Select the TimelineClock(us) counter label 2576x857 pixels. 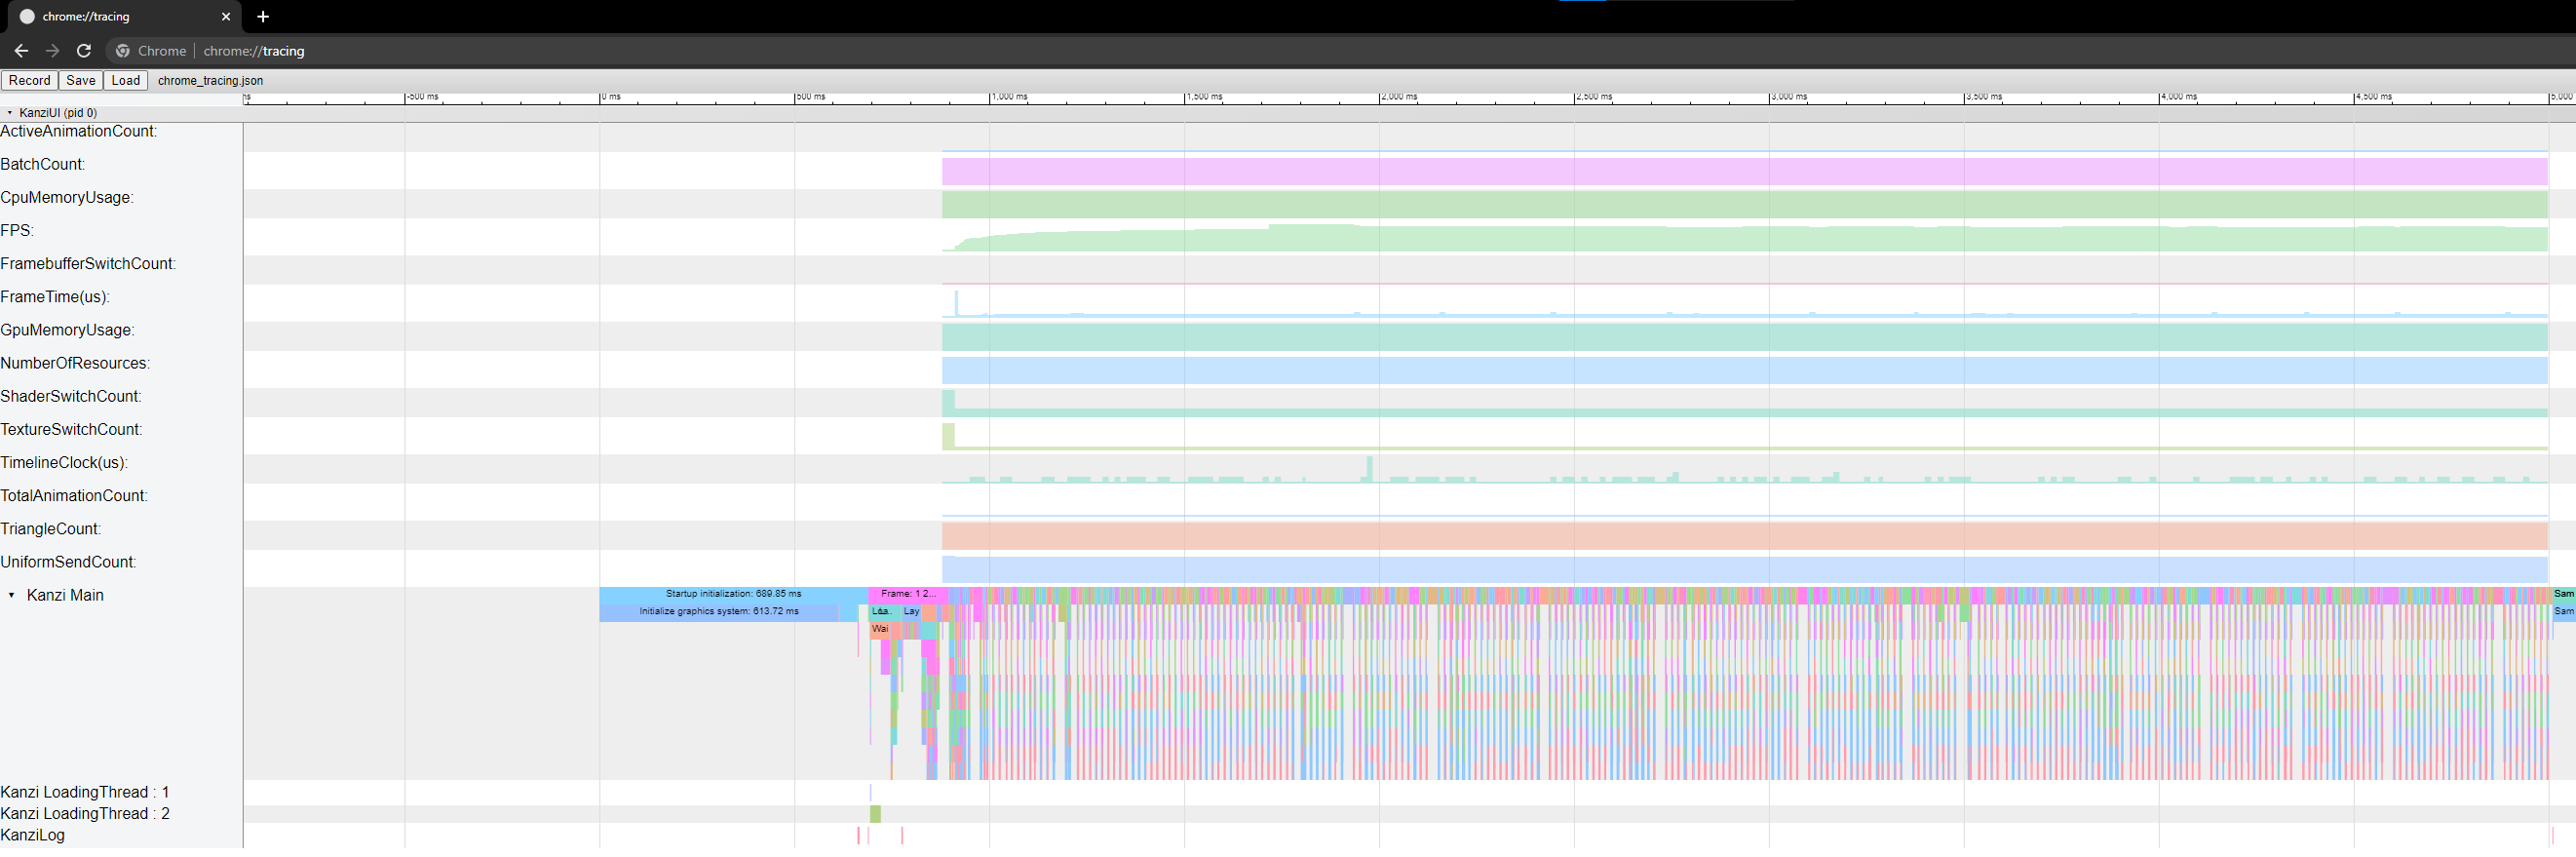click(65, 462)
